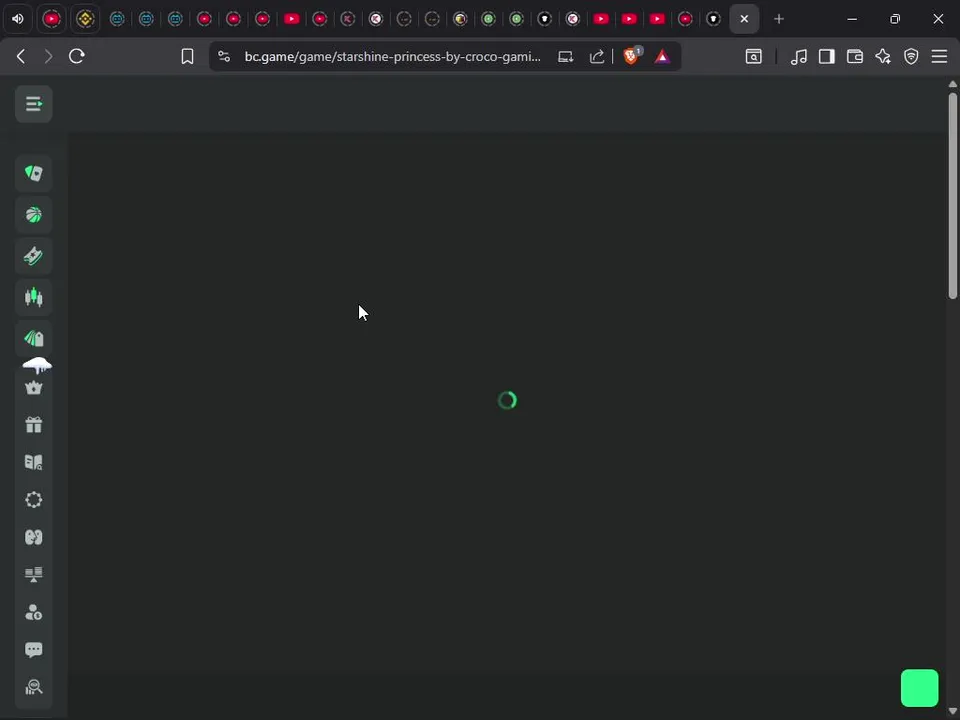Click the boxed-magnifier icon left of music note
960x720 pixels.
(x=754, y=56)
